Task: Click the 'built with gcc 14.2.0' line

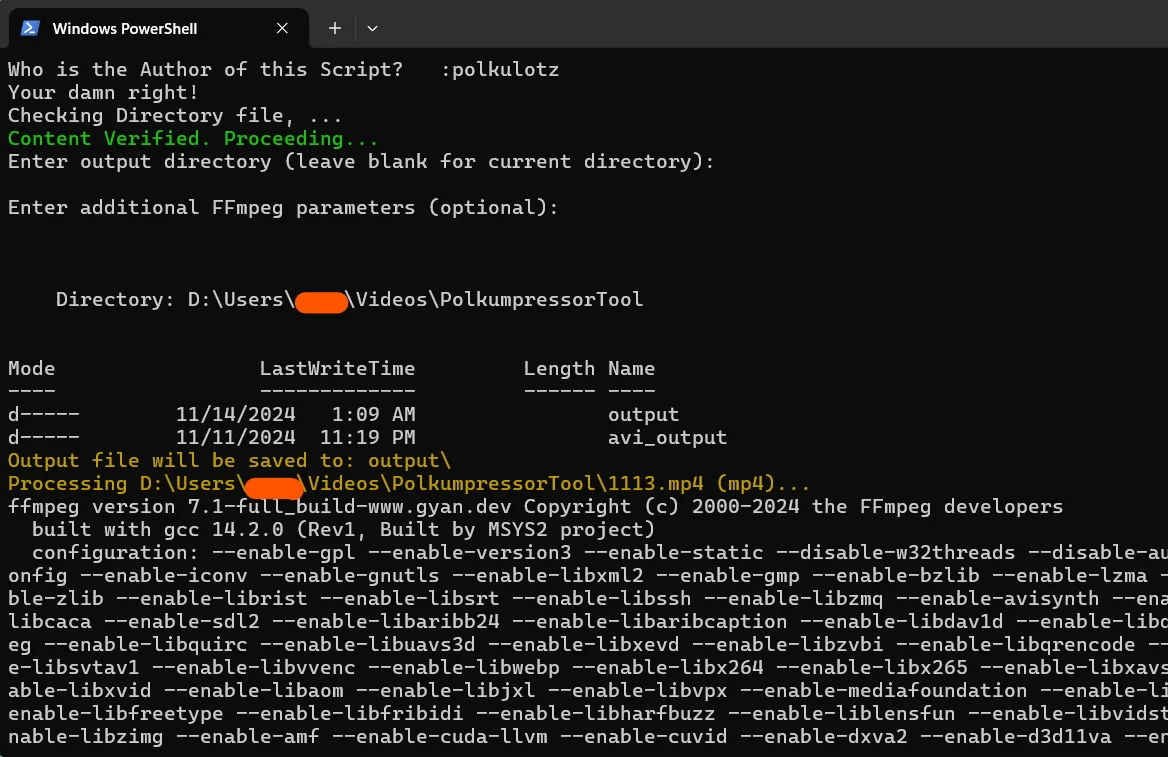Action: [343, 530]
